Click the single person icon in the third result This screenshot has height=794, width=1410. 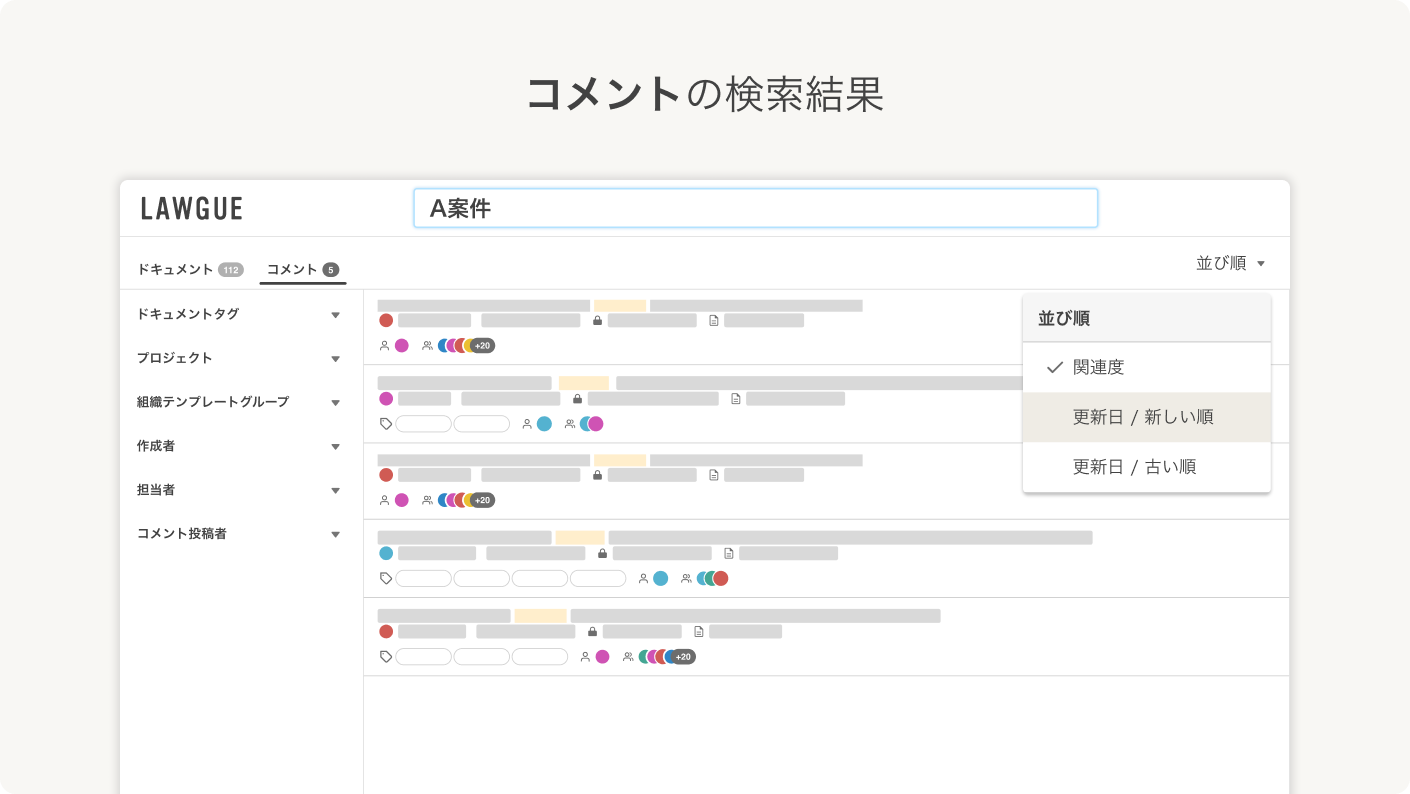385,500
